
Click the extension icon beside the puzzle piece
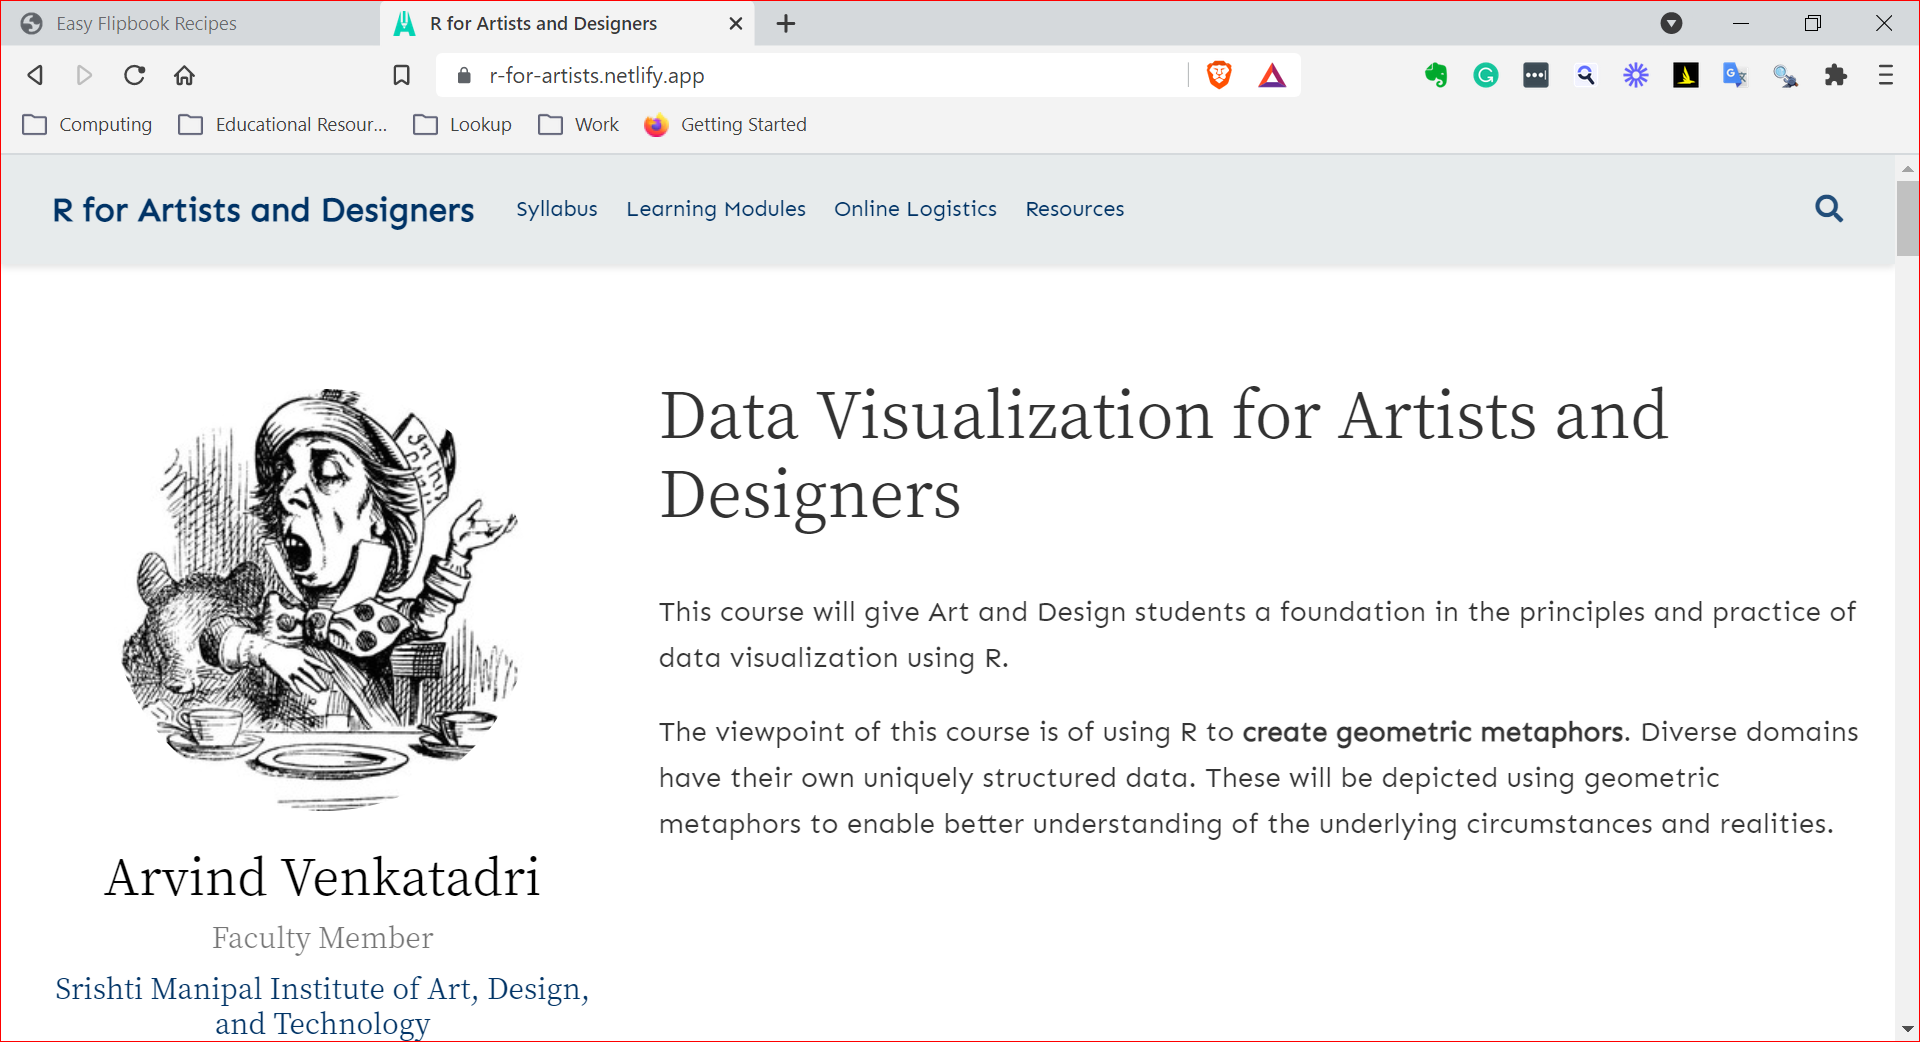coord(1785,76)
